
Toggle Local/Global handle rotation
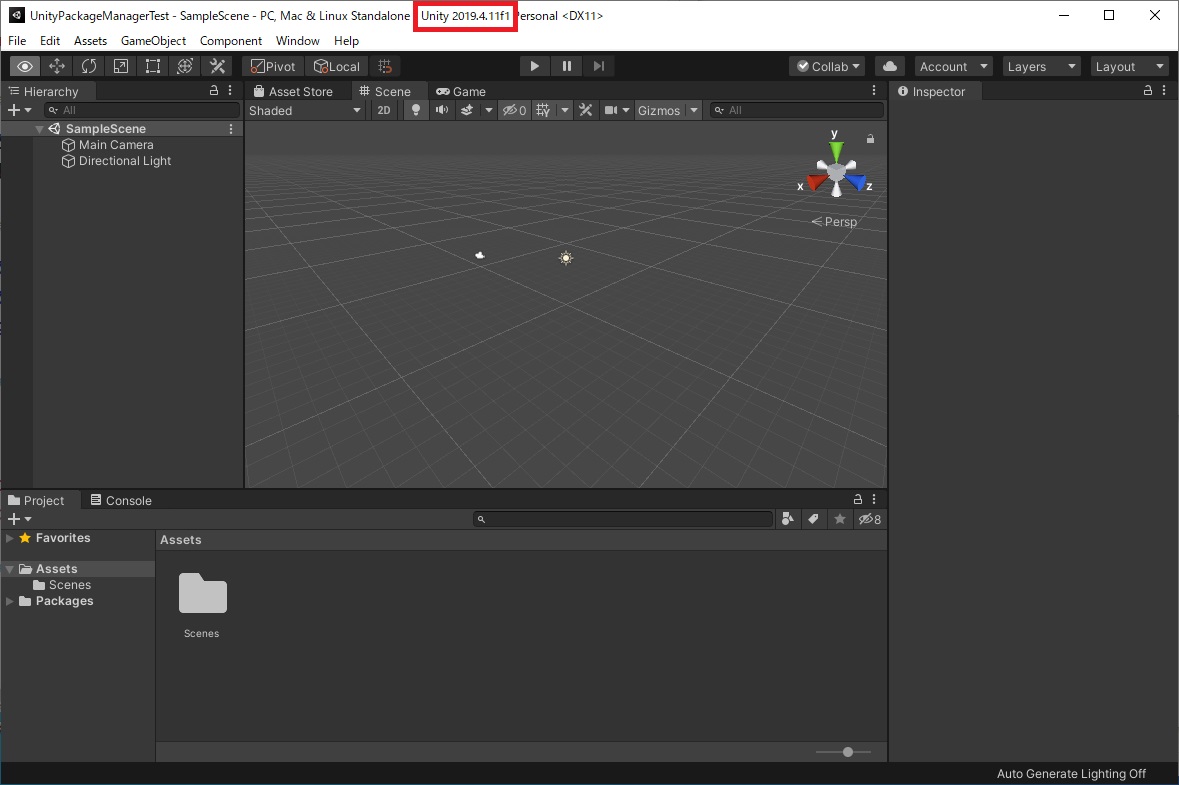click(x=337, y=66)
